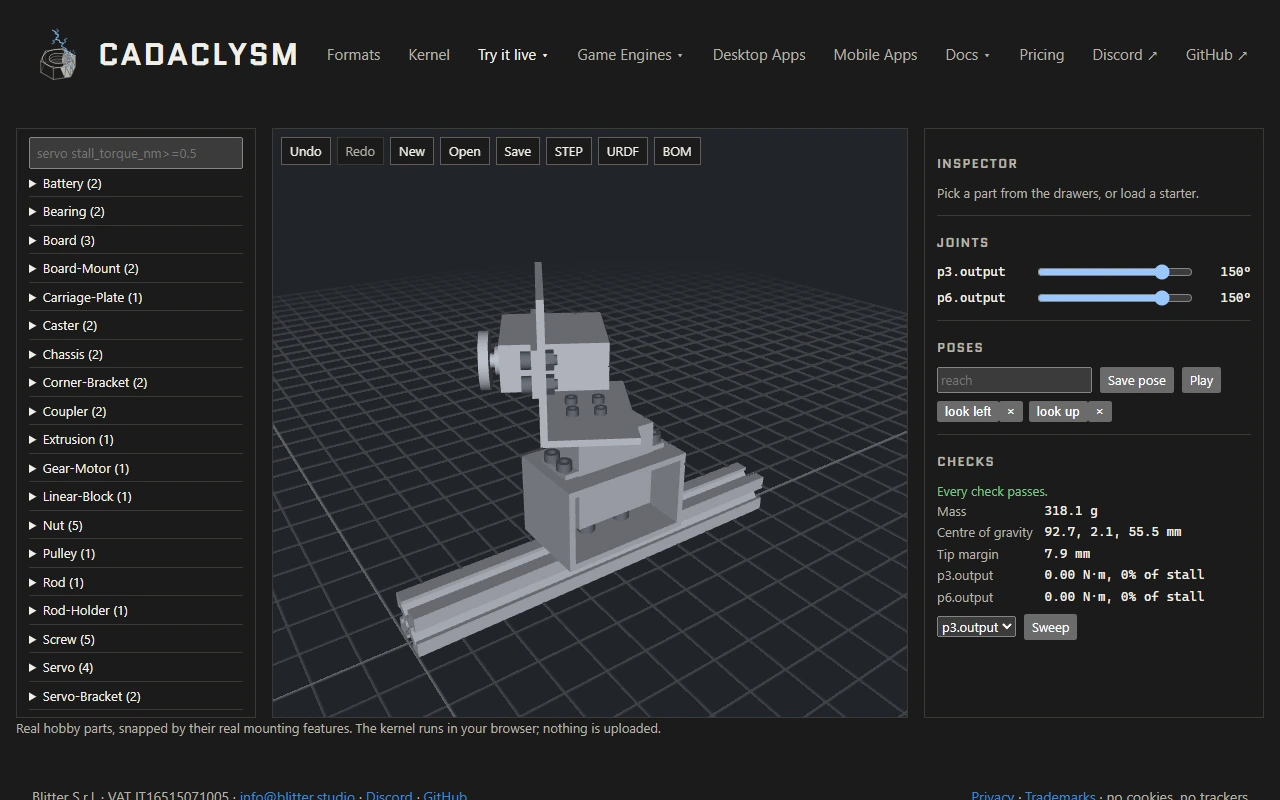Play the saved poses
The height and width of the screenshot is (800, 1280).
(1202, 380)
